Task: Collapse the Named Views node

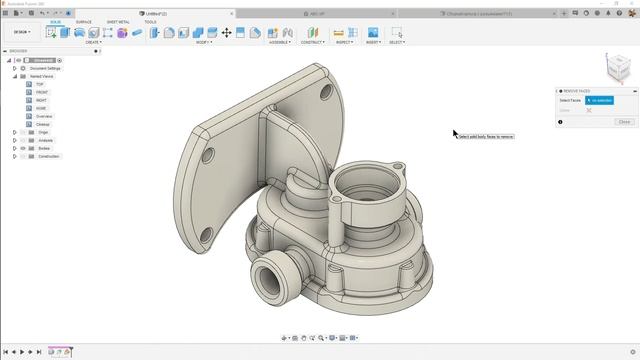Action: 15,76
